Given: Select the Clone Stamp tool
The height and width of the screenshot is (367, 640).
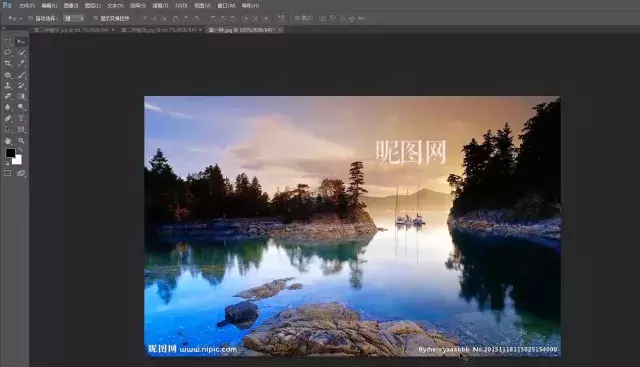Looking at the screenshot, I should coord(8,86).
